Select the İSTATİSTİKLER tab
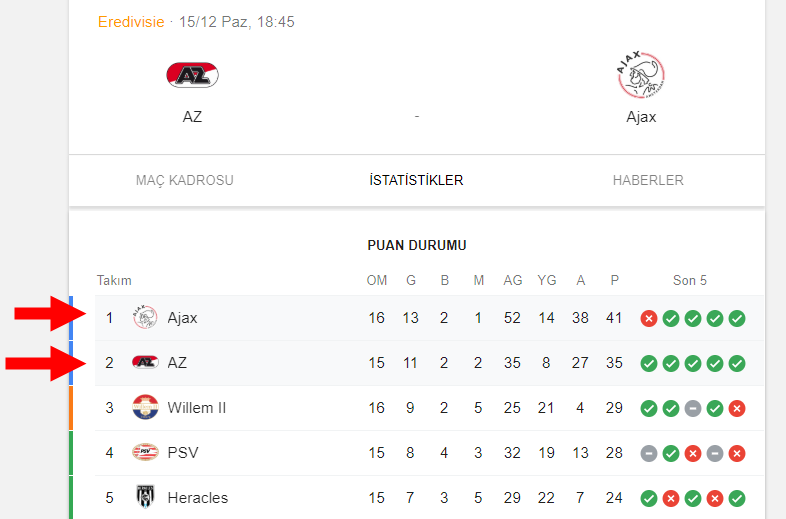 (417, 180)
